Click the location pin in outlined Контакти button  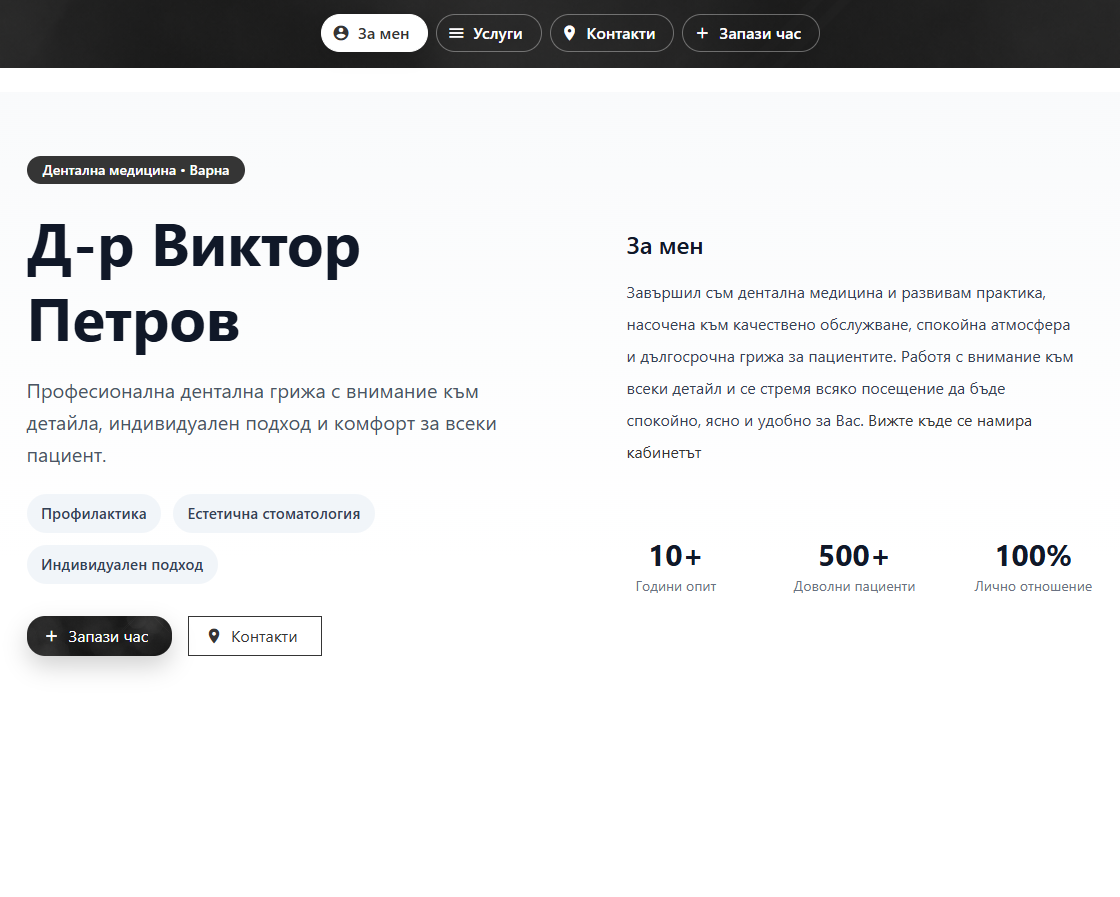click(214, 636)
